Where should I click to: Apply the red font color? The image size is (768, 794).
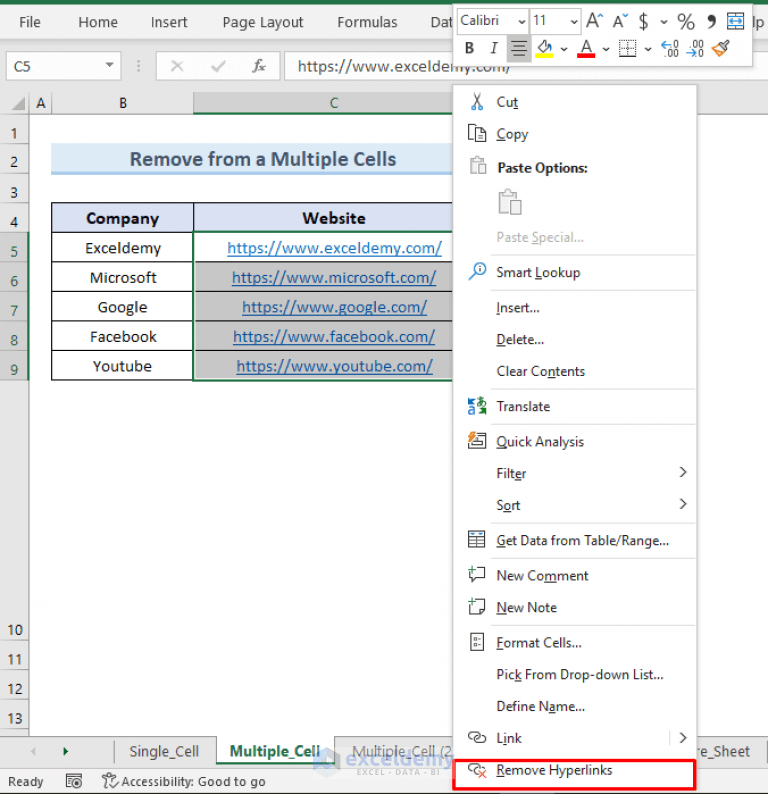tap(586, 49)
